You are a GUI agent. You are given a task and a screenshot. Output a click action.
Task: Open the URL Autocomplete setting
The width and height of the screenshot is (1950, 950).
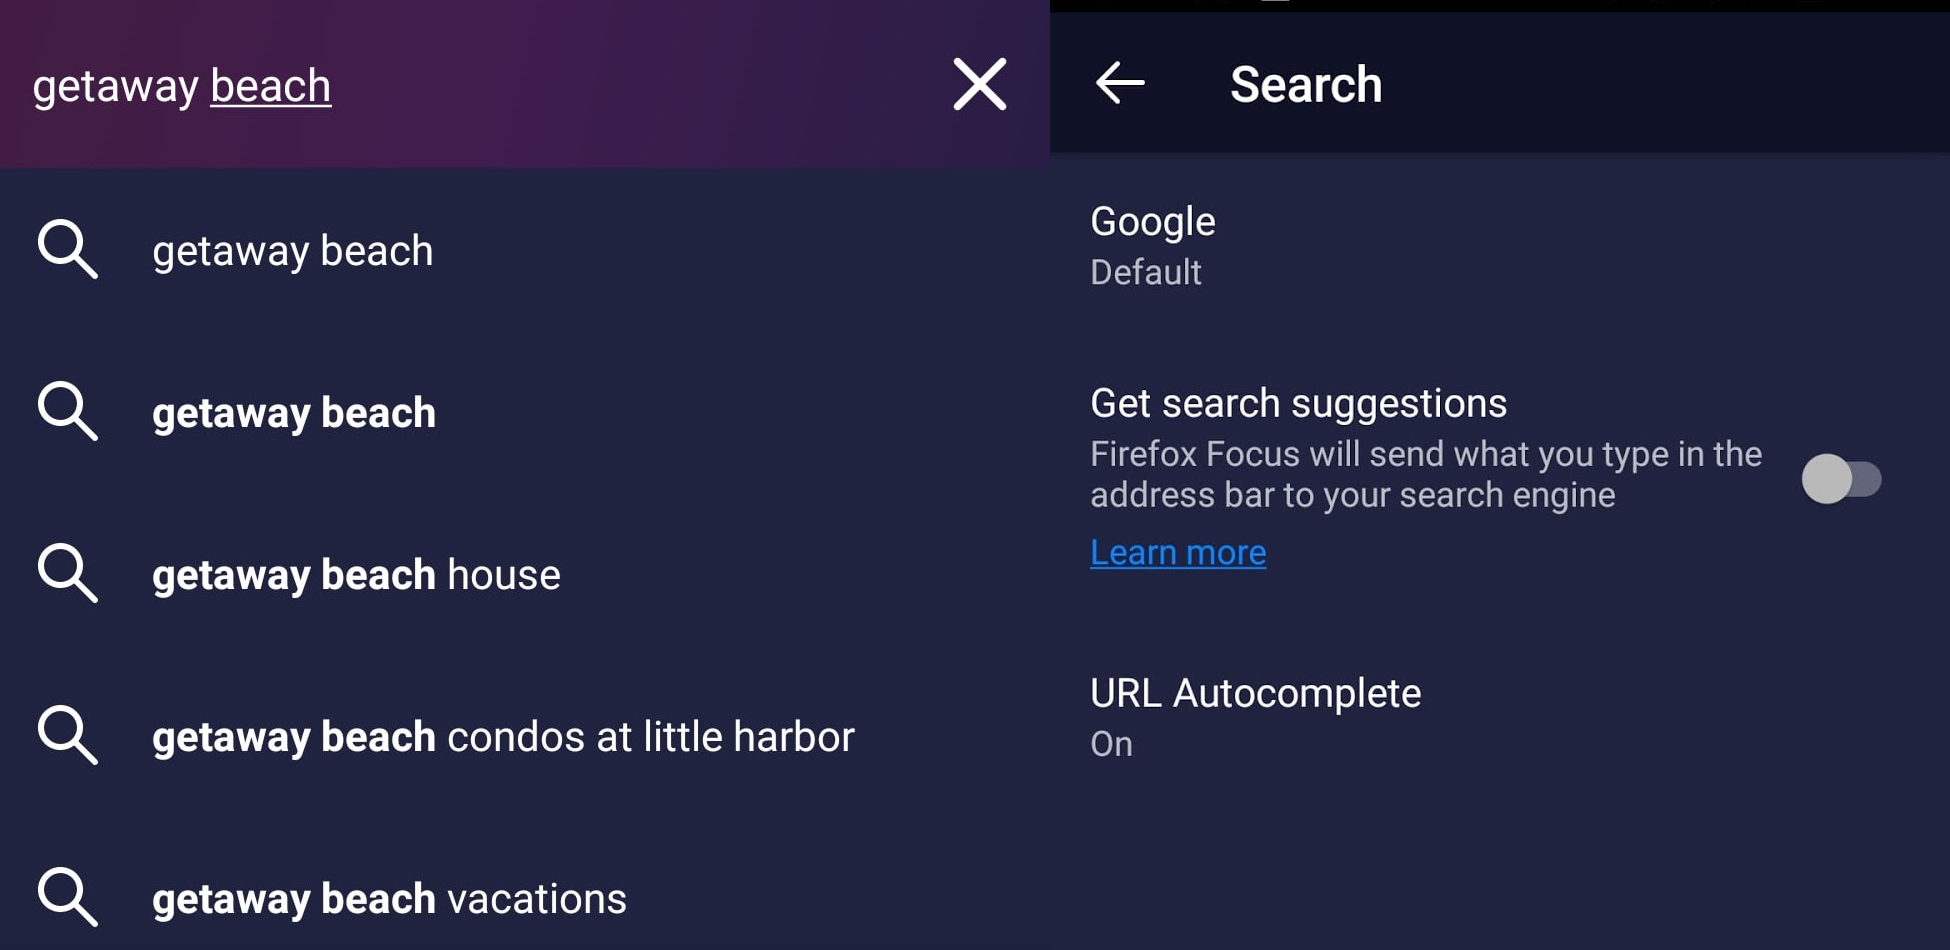click(1500, 717)
